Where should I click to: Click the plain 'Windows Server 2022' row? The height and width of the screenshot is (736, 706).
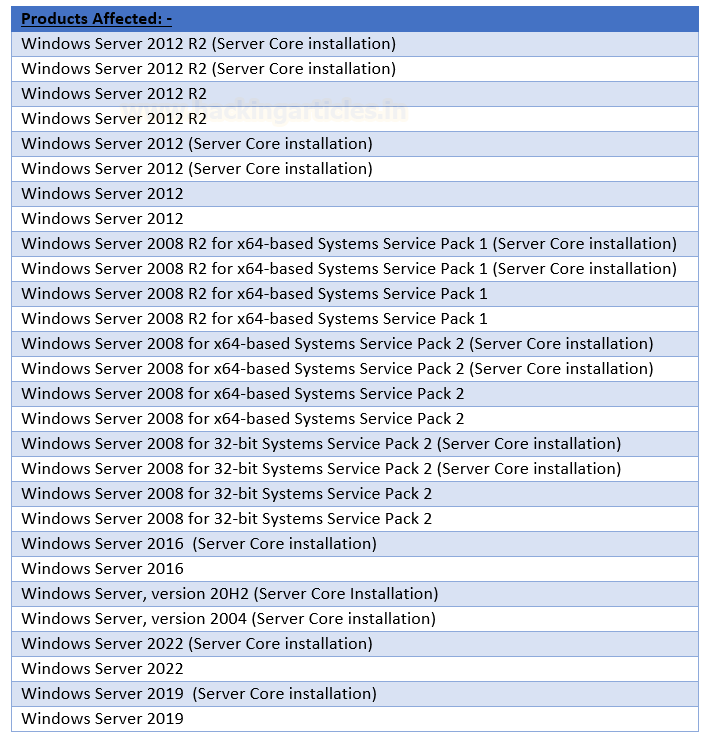(x=355, y=669)
